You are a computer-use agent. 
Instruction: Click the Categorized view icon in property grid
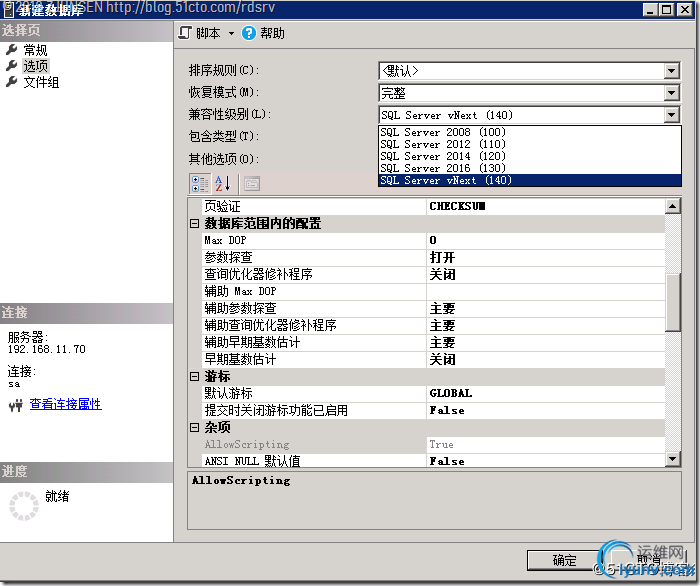[200, 183]
